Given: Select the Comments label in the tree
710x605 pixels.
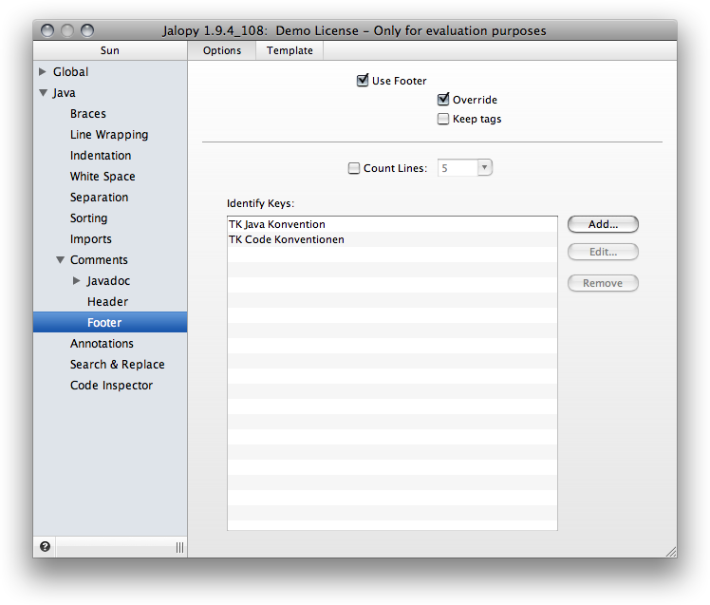Looking at the screenshot, I should point(99,260).
